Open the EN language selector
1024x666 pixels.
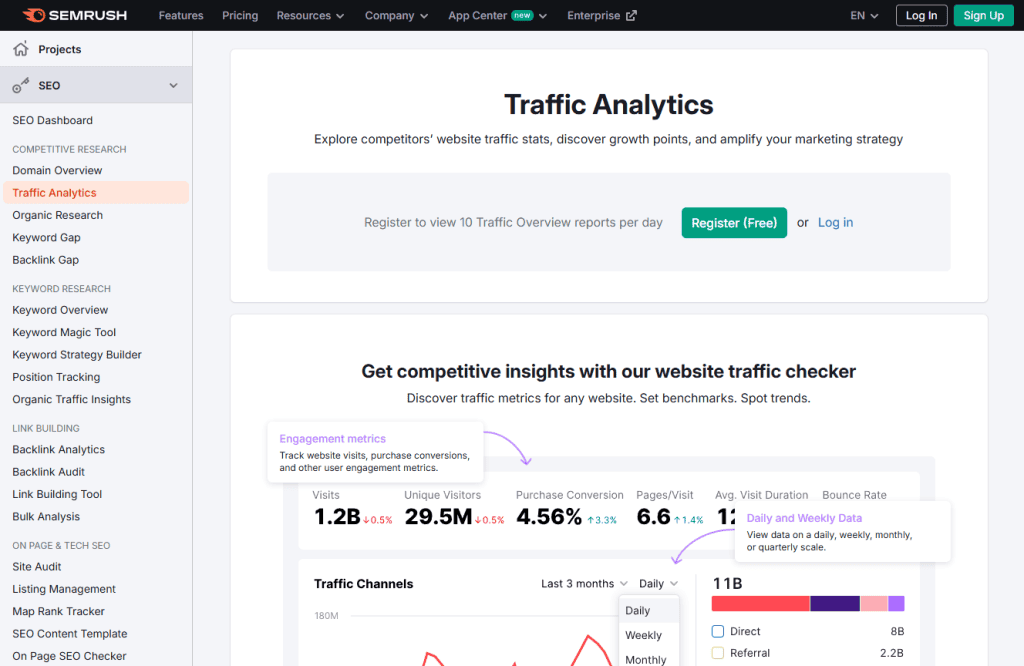[864, 16]
